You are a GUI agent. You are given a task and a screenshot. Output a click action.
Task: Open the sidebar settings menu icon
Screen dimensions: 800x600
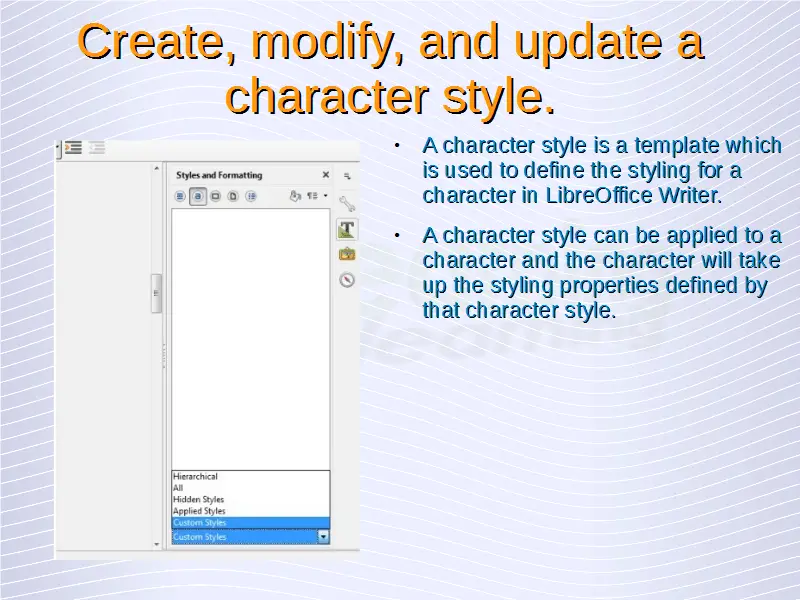(347, 174)
